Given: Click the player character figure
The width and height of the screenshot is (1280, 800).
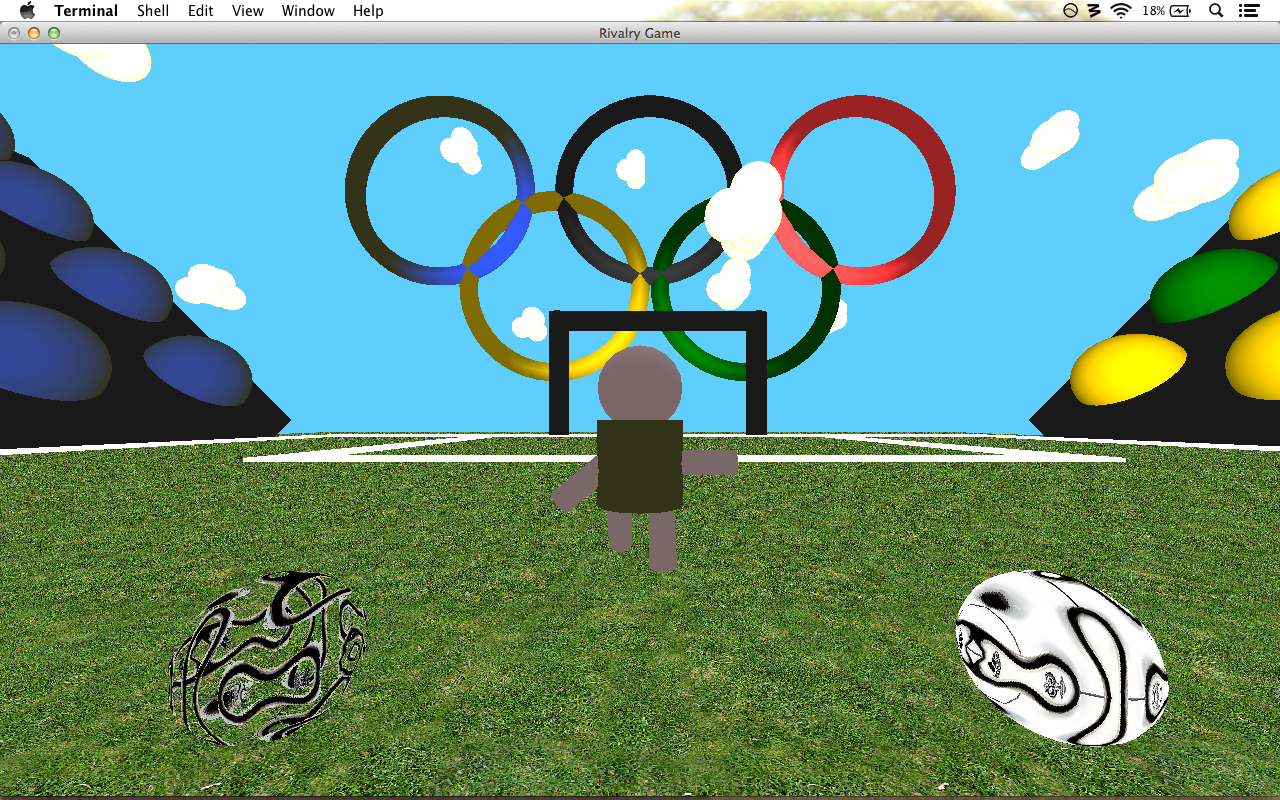Looking at the screenshot, I should [645, 459].
